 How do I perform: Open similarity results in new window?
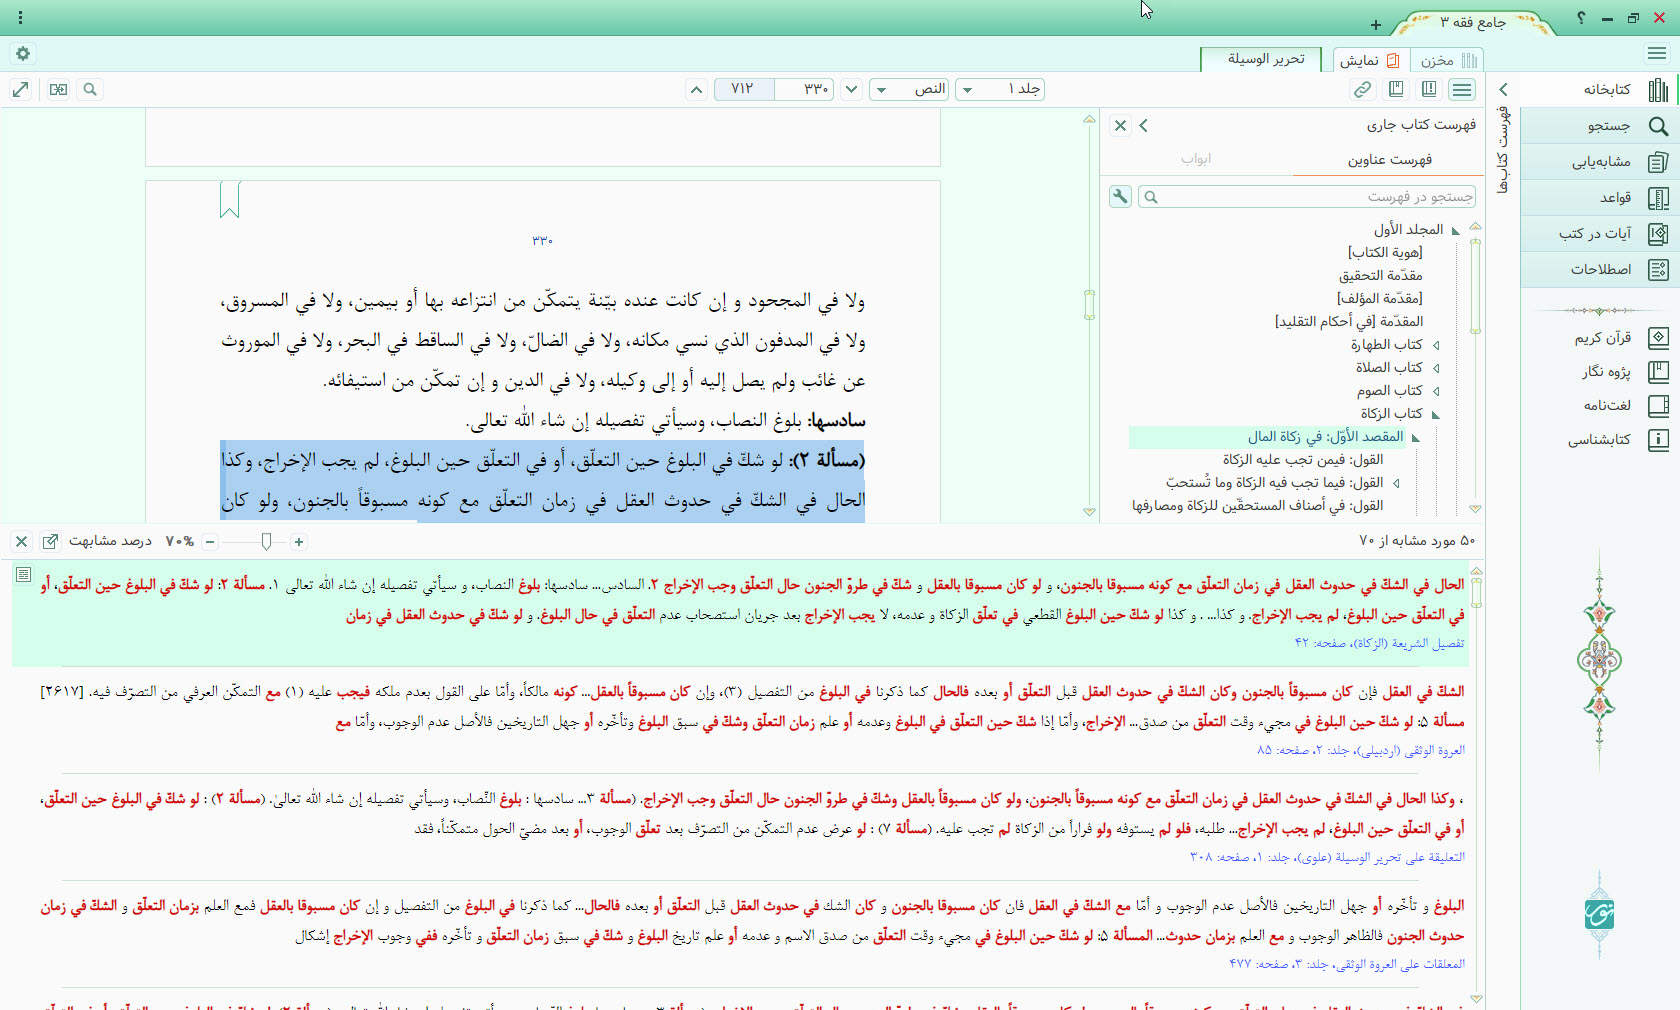click(50, 541)
